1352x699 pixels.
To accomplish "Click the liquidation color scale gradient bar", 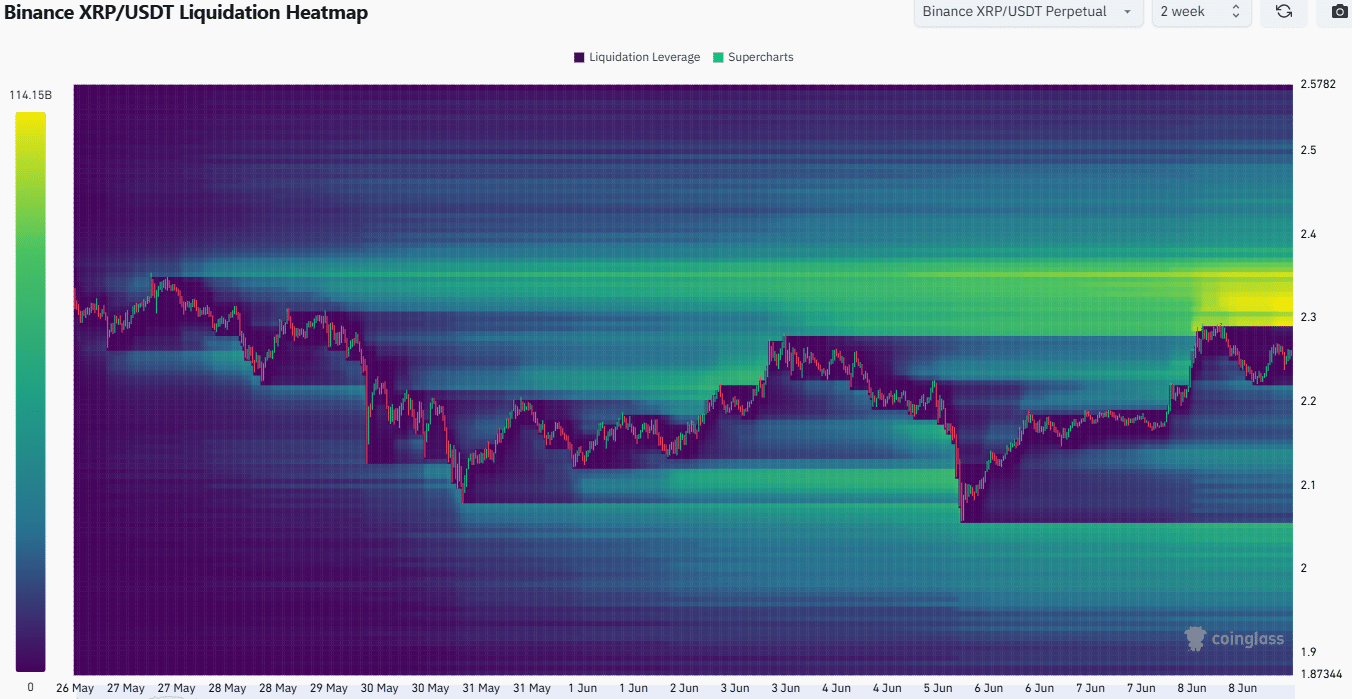I will pyautogui.click(x=30, y=391).
